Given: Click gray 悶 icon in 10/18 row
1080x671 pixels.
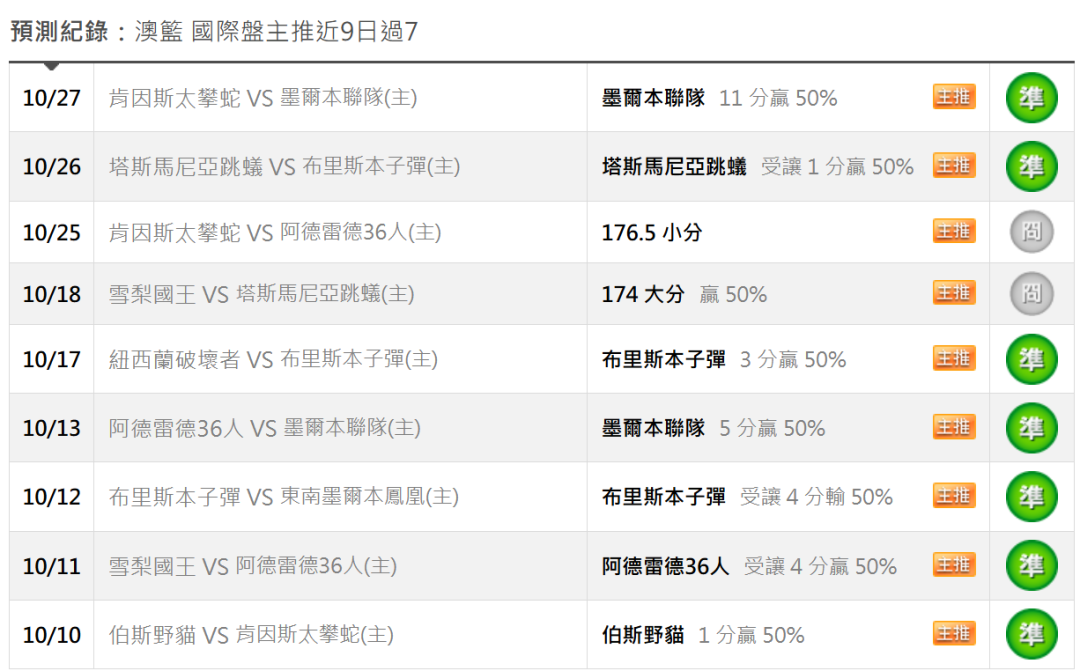Looking at the screenshot, I should pos(1031,294).
